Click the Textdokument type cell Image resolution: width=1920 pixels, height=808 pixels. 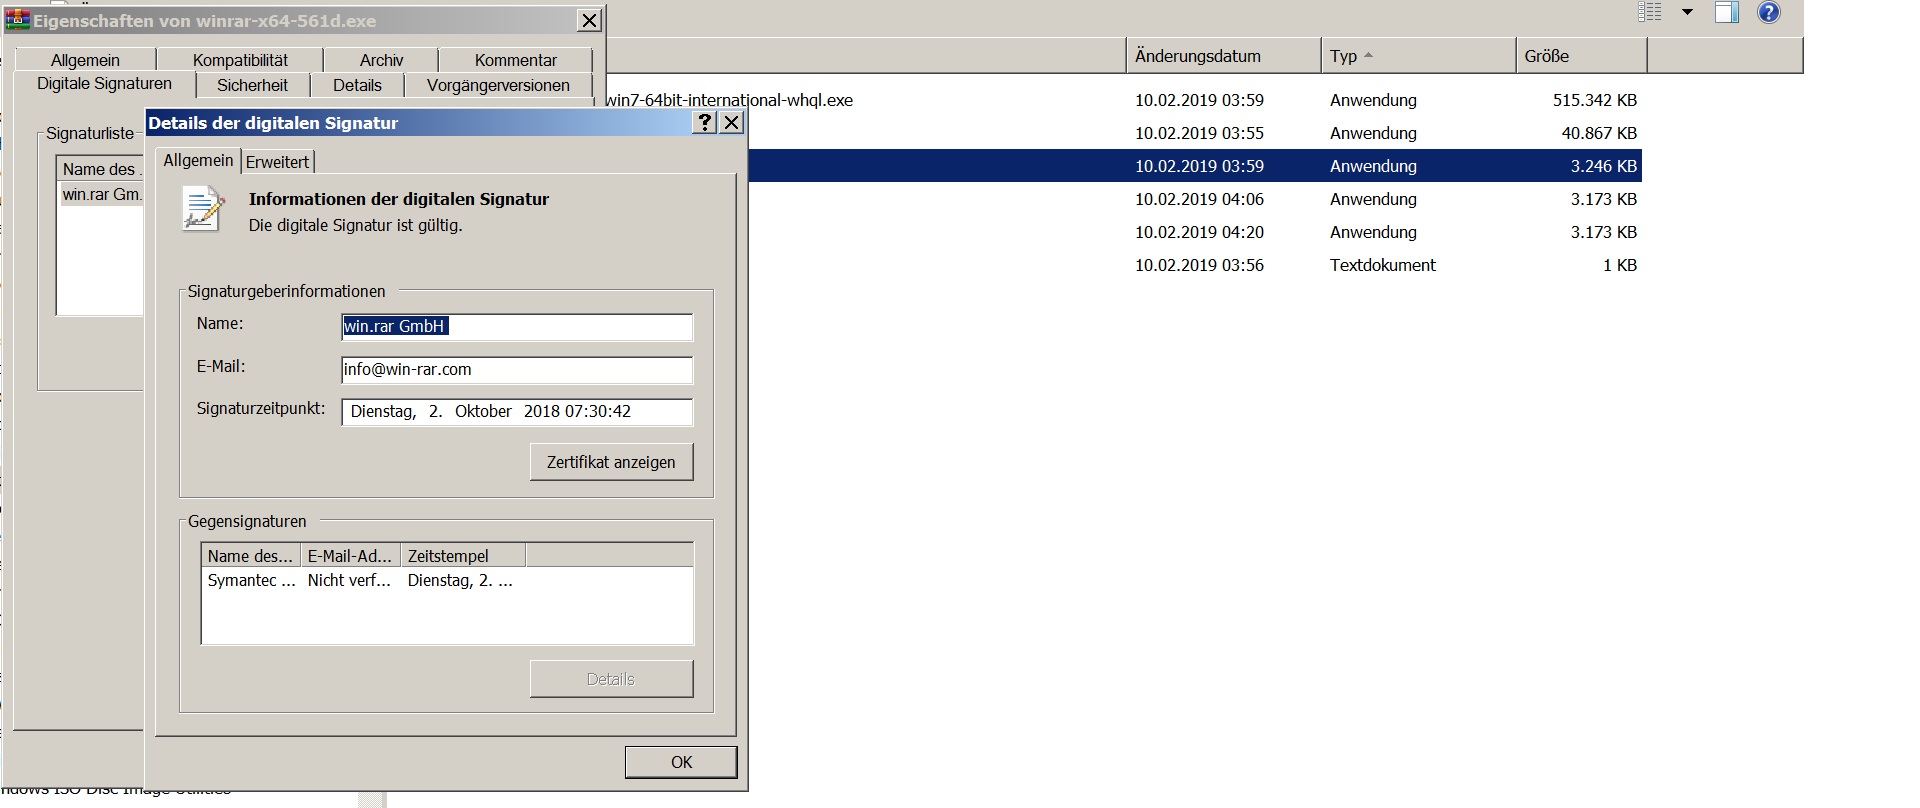(x=1382, y=265)
